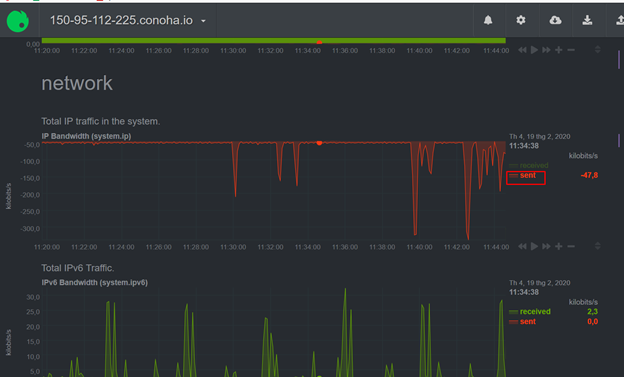The width and height of the screenshot is (624, 377).
Task: Toggle received dimension in IPv6 Bandwidth legend
Action: point(530,311)
